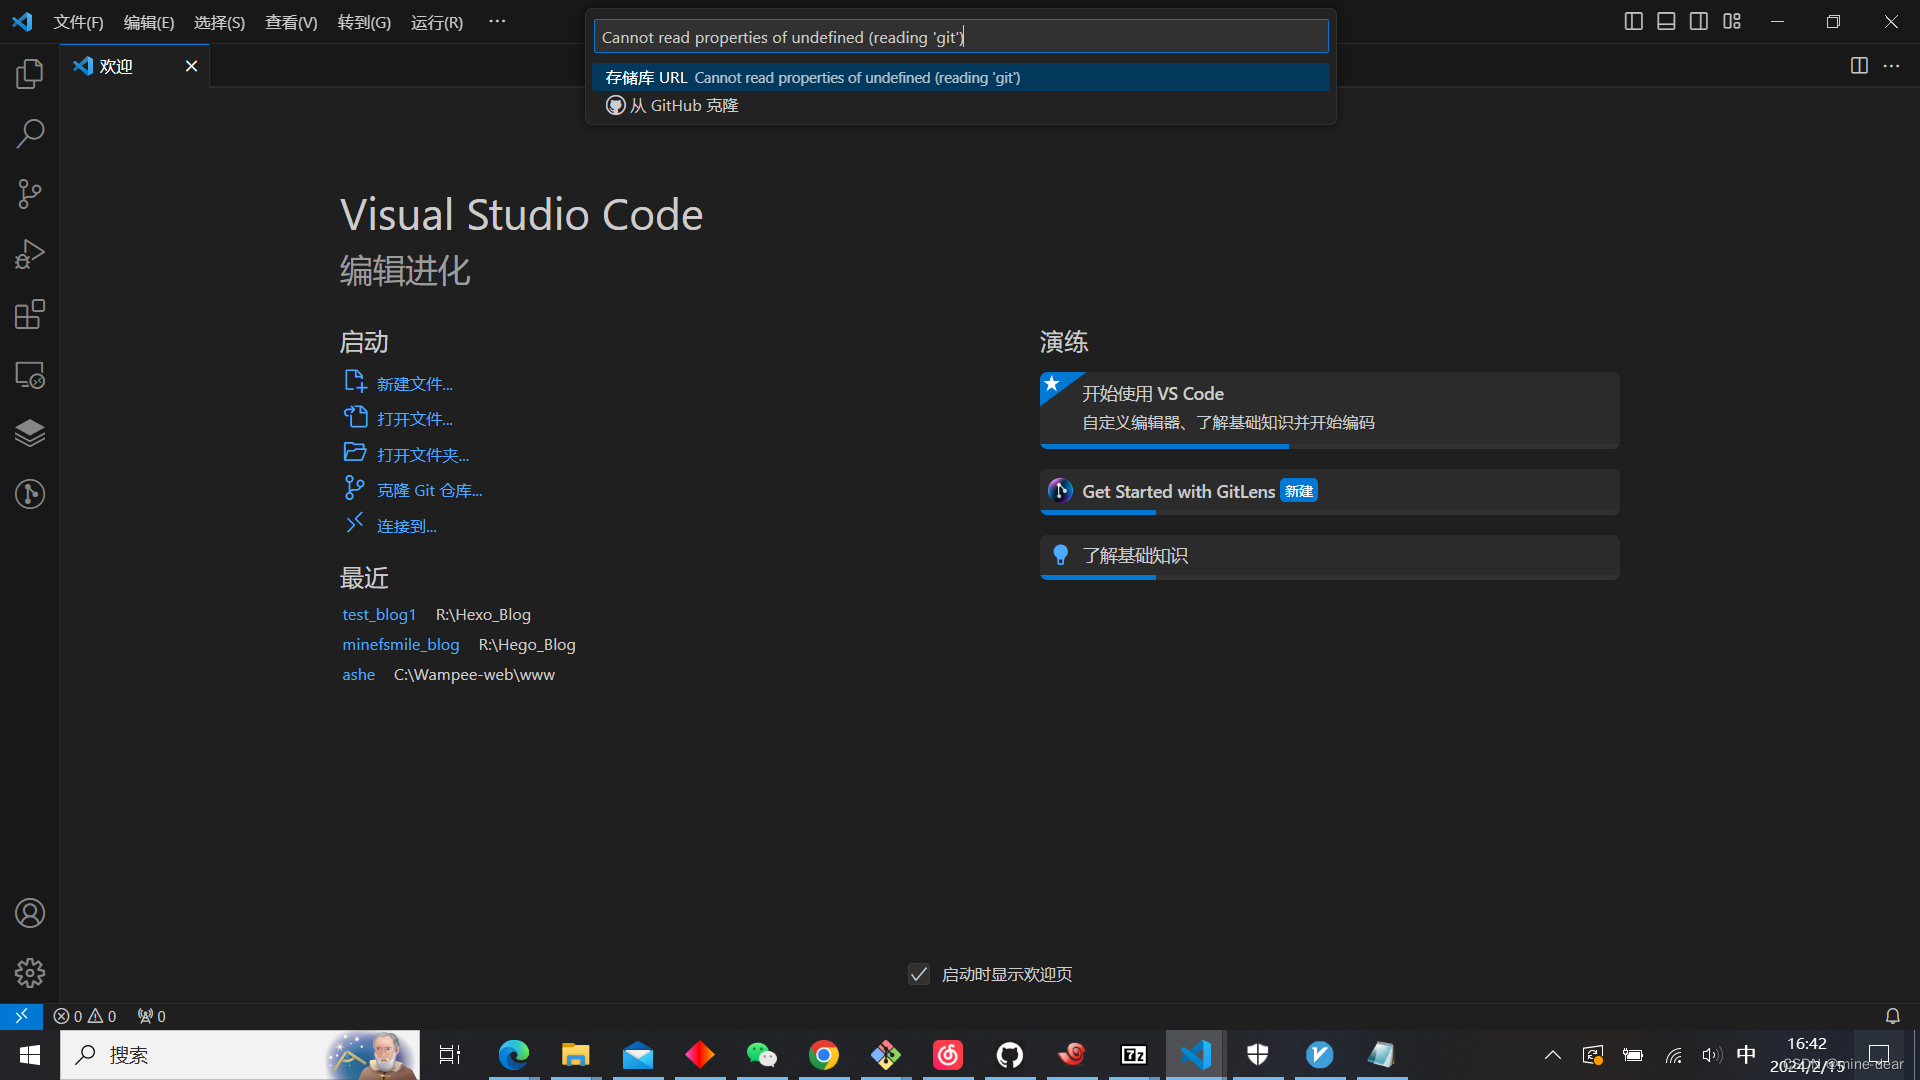The width and height of the screenshot is (1920, 1080).
Task: Open the Explorer view in activity bar
Action: (30, 73)
